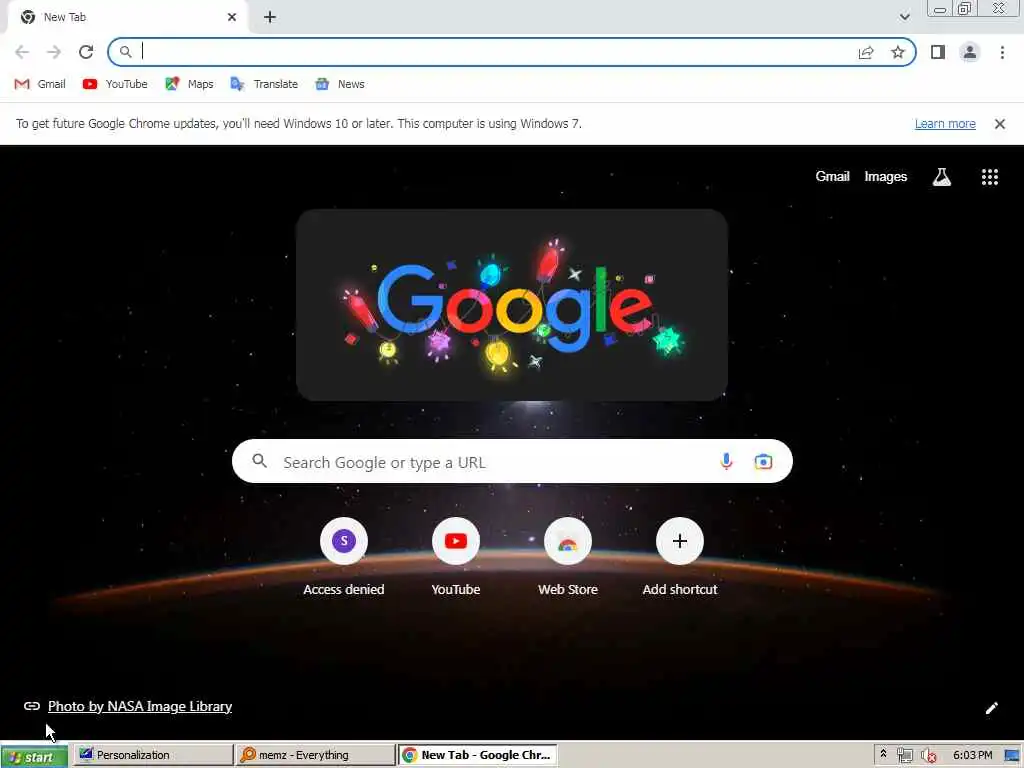The height and width of the screenshot is (768, 1024).
Task: Open the Maps bookmark
Action: tap(189, 84)
